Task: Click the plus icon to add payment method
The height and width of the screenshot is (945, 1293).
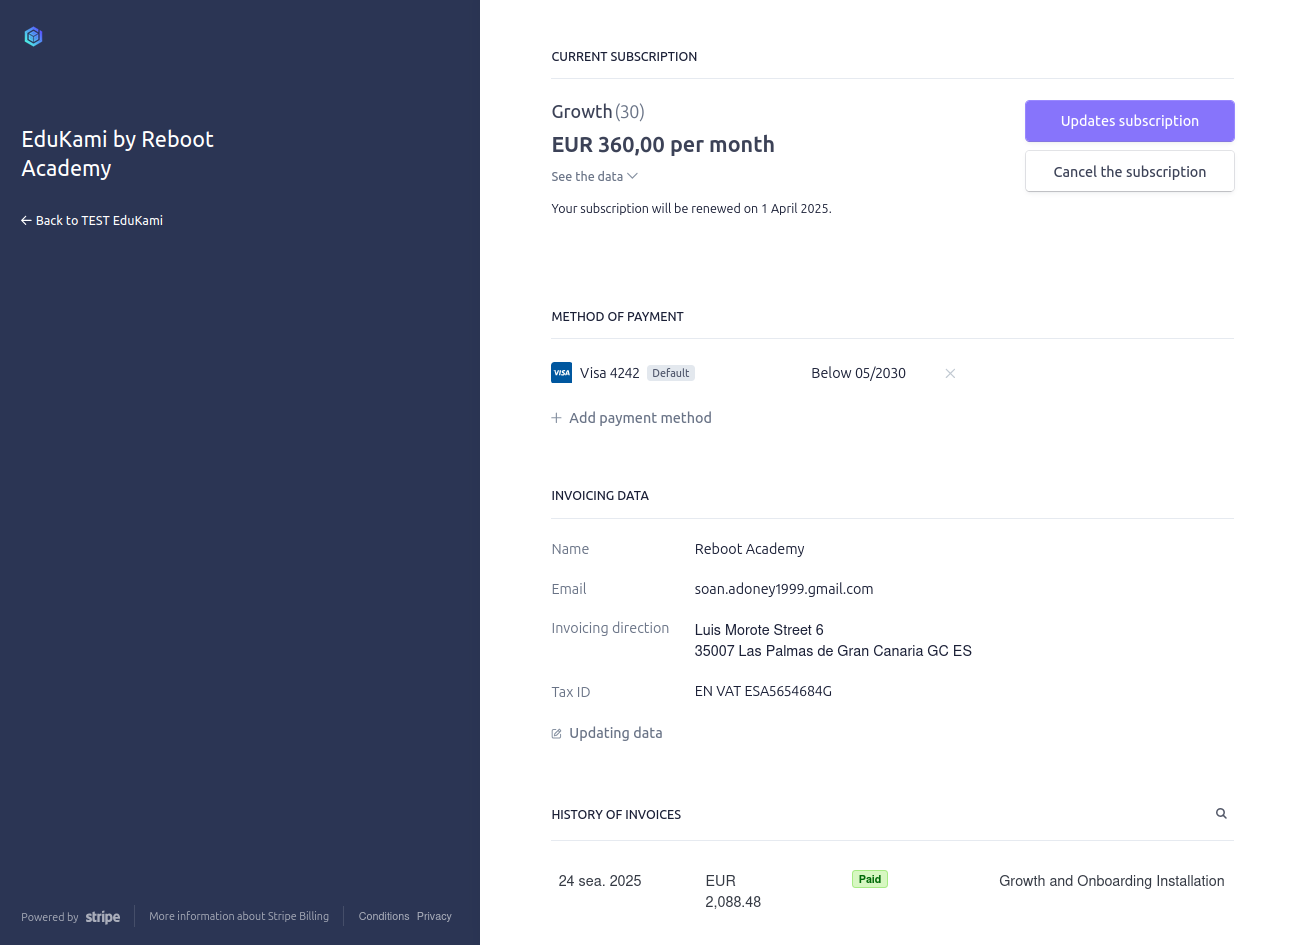Action: 557,418
